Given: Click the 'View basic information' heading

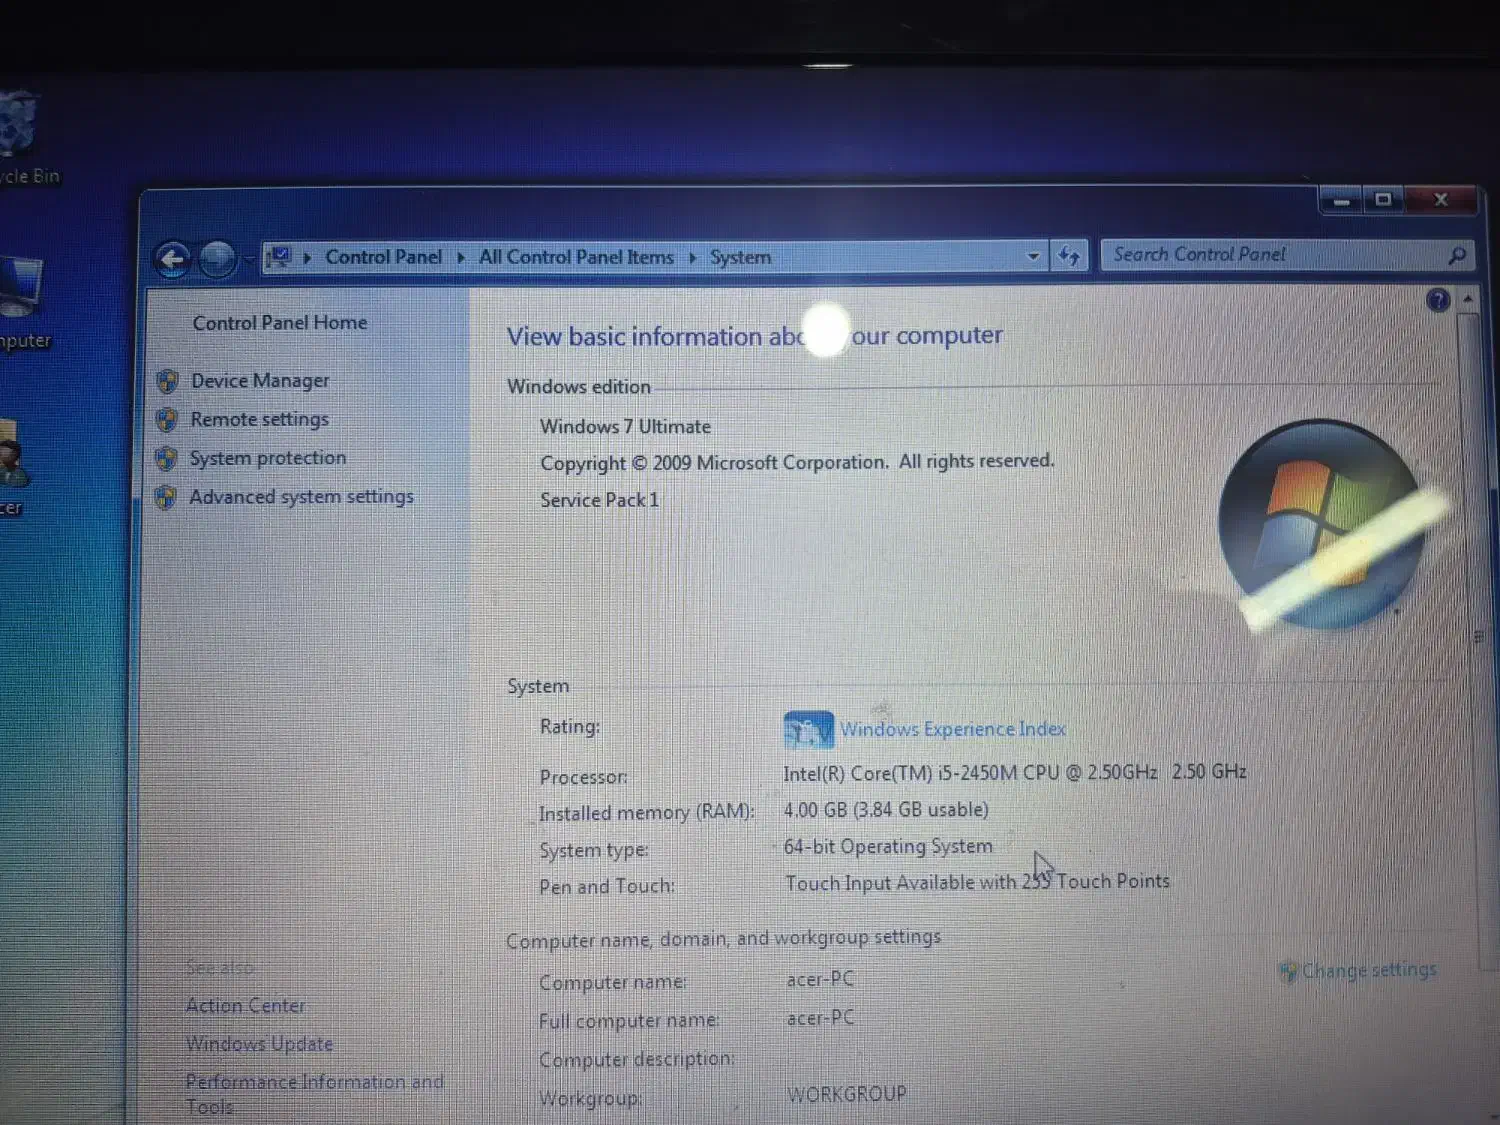Looking at the screenshot, I should [x=754, y=336].
